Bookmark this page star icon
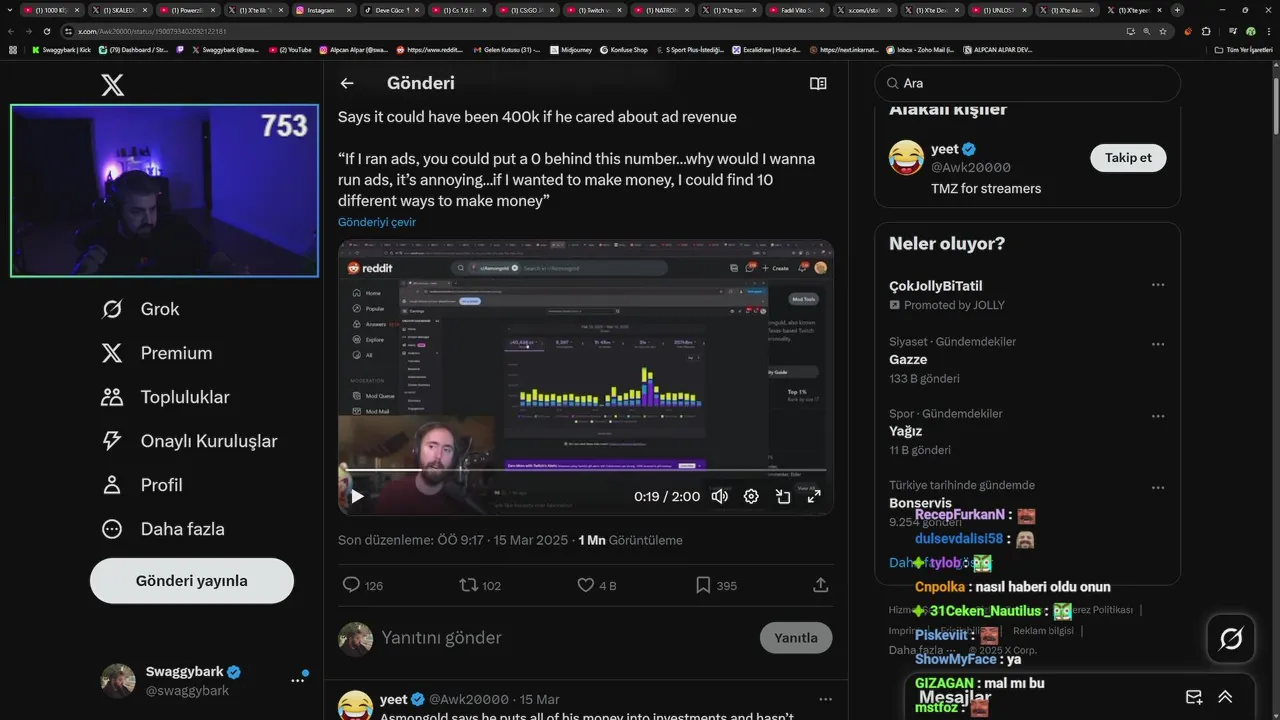 point(1163,31)
